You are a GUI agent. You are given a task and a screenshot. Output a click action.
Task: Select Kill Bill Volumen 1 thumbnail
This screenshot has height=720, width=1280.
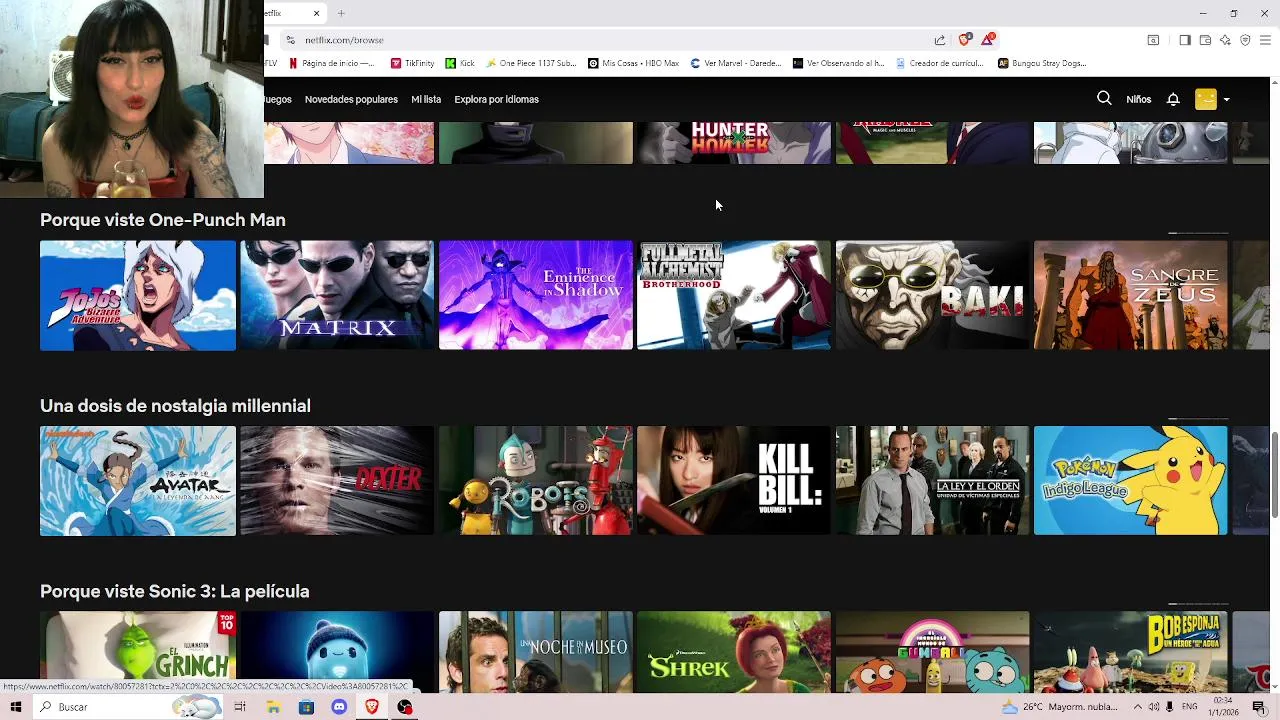click(x=734, y=481)
